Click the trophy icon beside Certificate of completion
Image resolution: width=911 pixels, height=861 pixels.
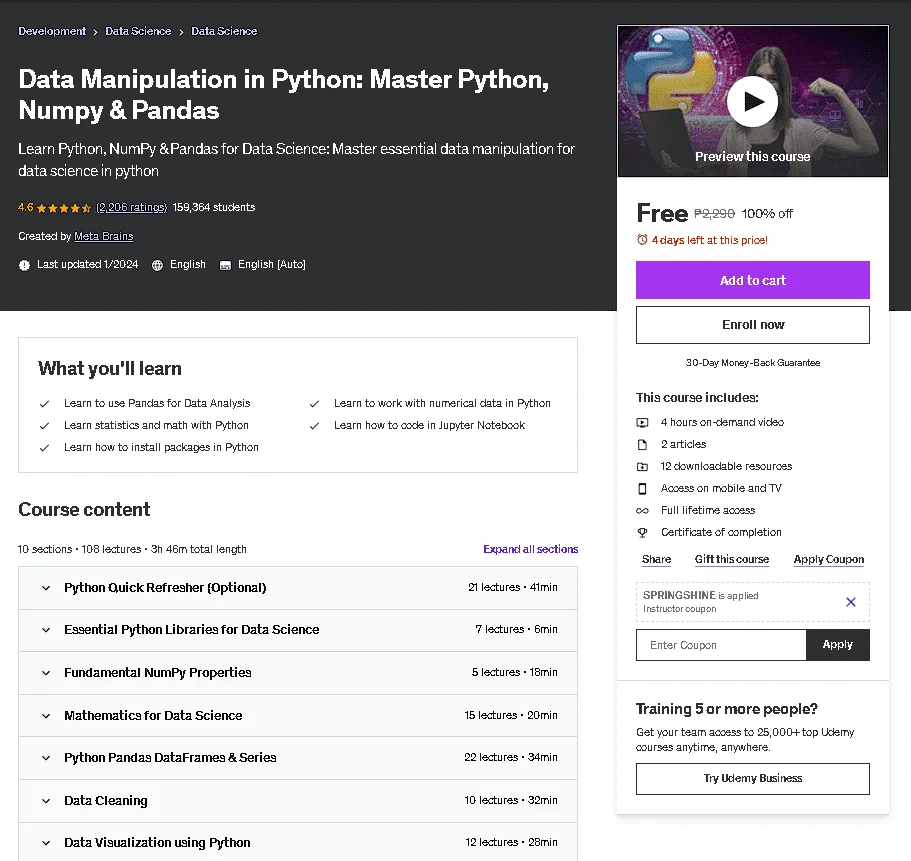642,532
